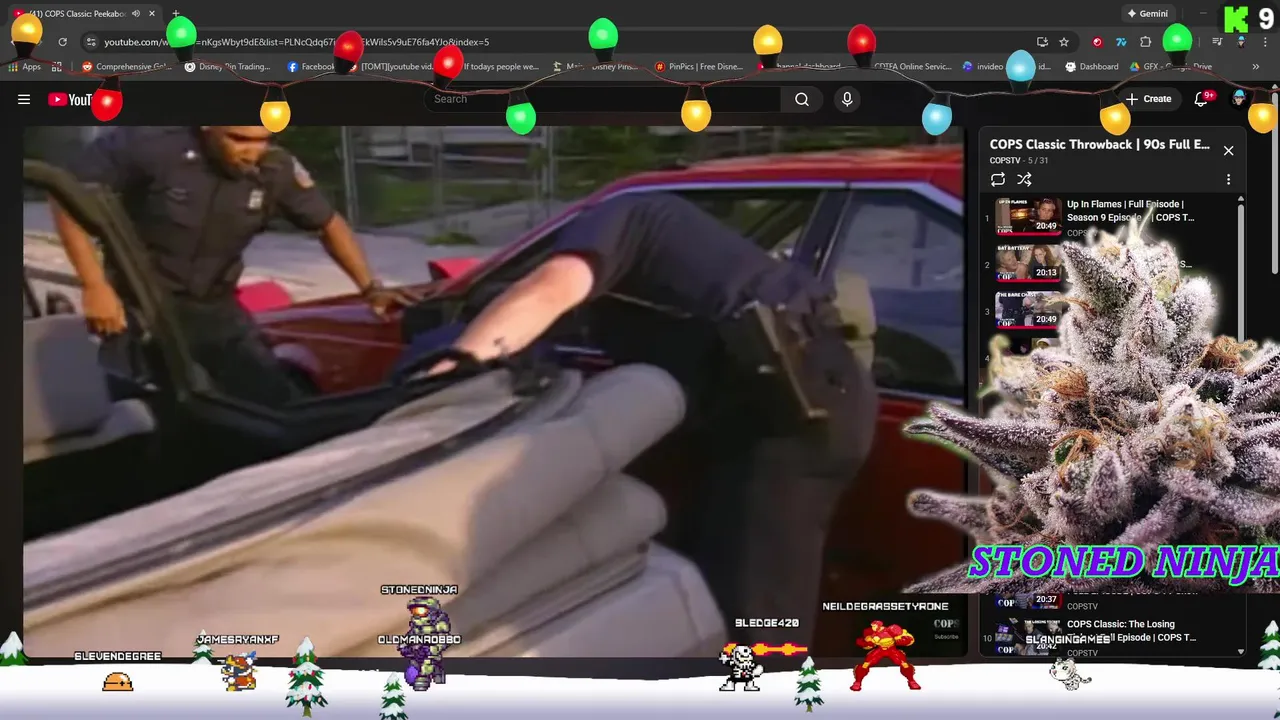Start voice search with the microphone icon
Screen dimensions: 1280x720
pos(847,99)
